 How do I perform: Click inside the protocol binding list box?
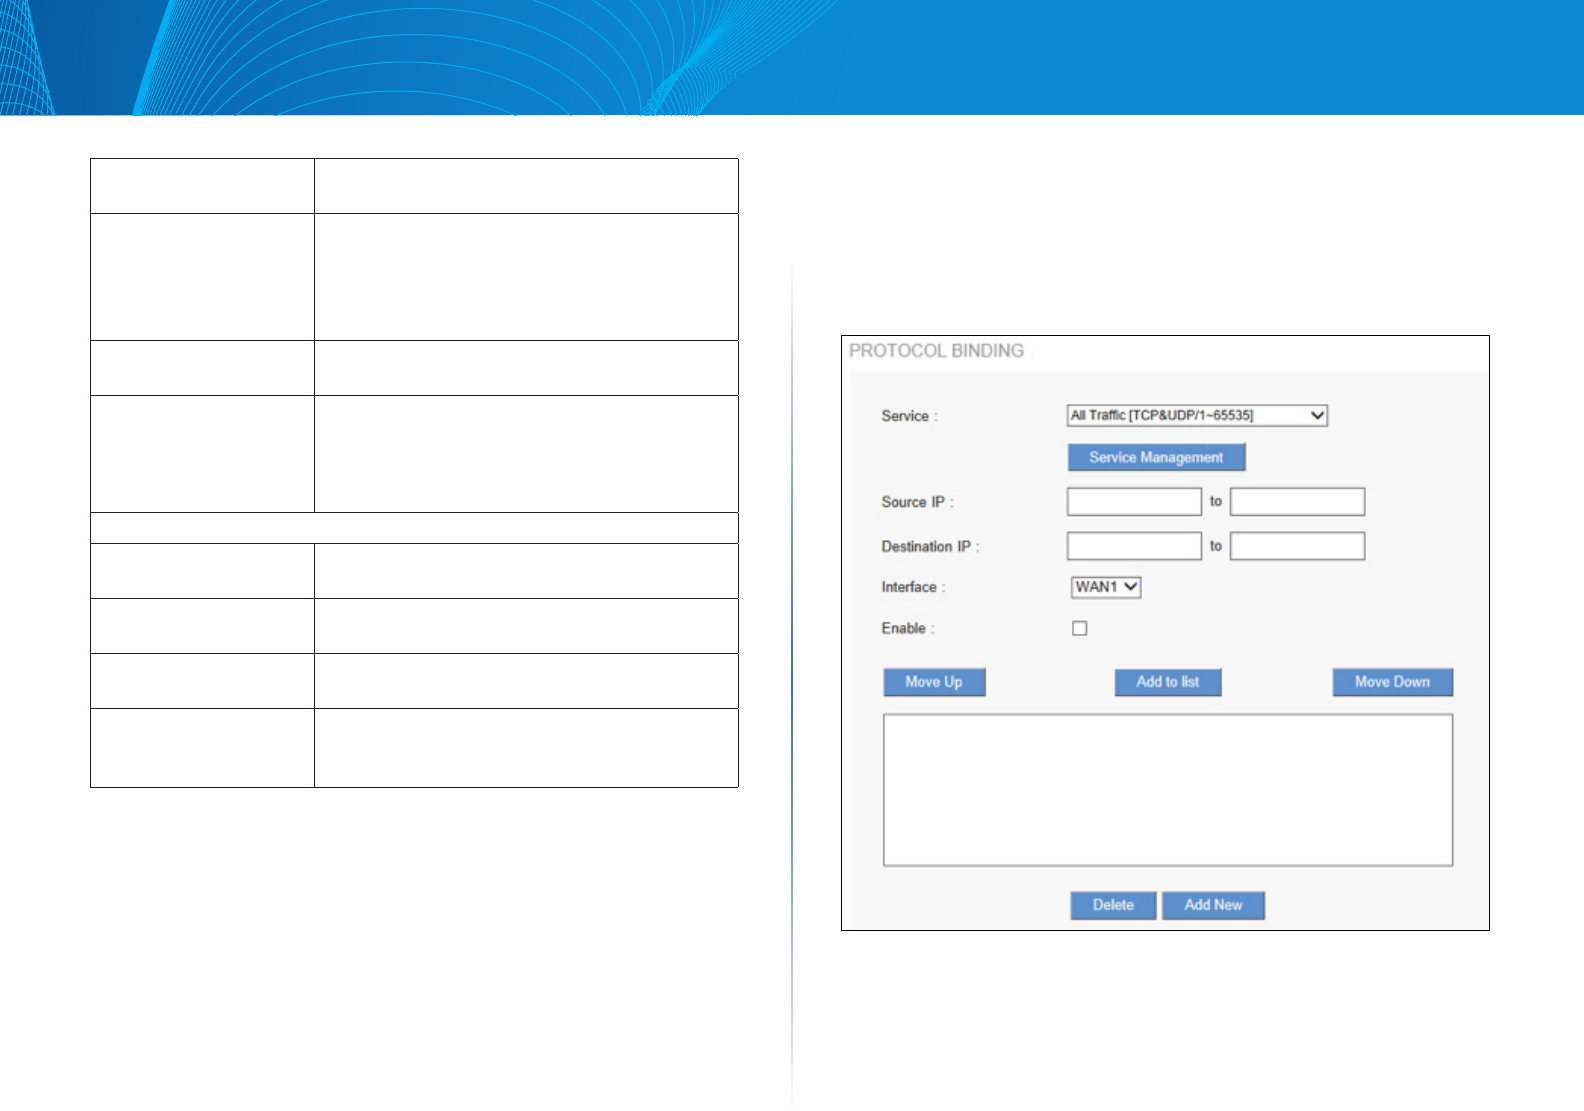(x=1168, y=790)
